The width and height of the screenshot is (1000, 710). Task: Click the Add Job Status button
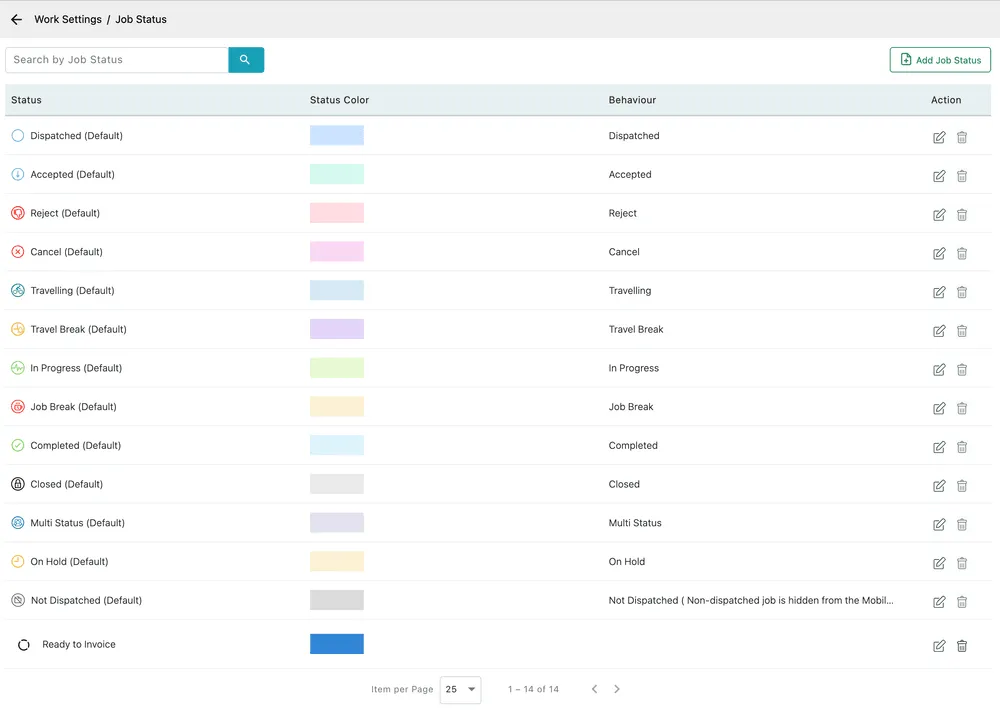pyautogui.click(x=940, y=60)
